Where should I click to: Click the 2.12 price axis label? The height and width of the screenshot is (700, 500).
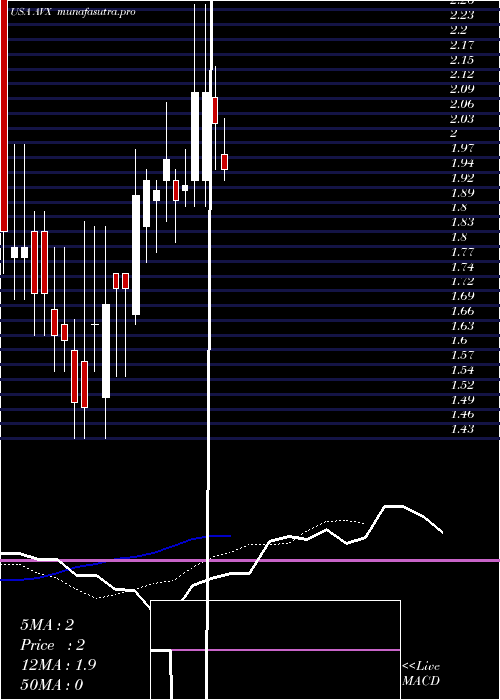pyautogui.click(x=462, y=74)
